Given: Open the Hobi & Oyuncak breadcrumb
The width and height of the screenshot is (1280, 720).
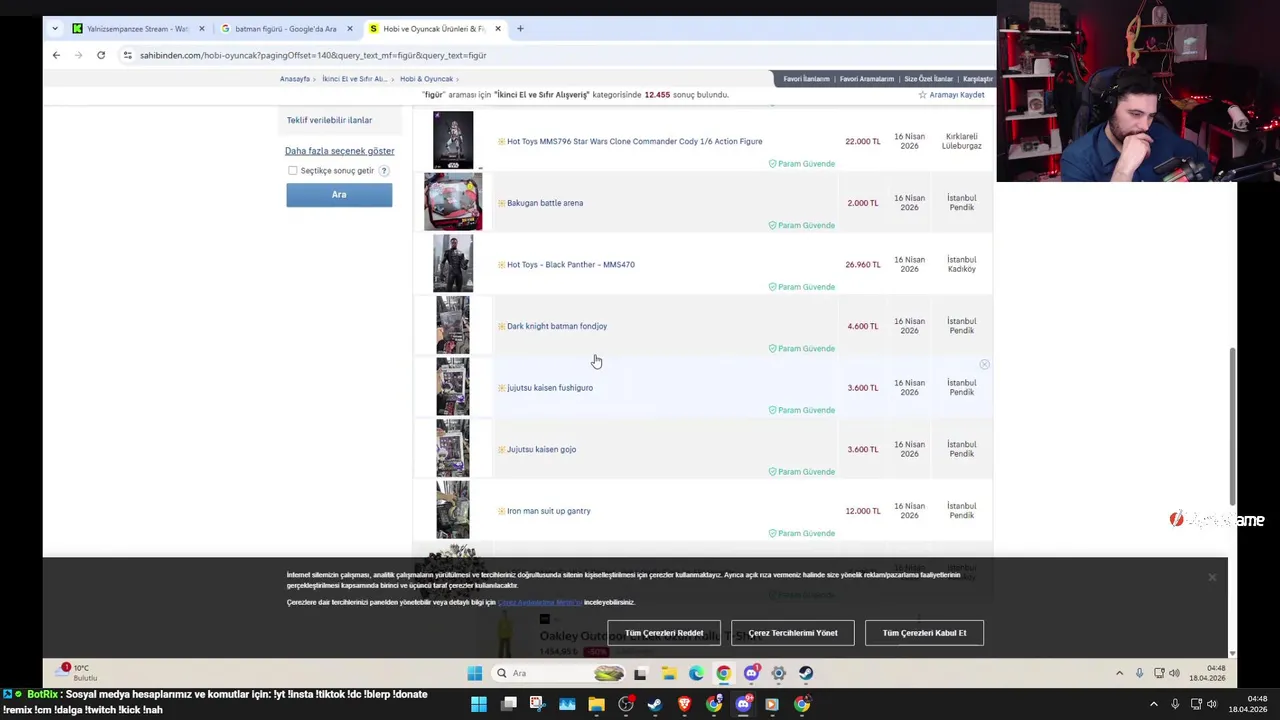Looking at the screenshot, I should [426, 79].
